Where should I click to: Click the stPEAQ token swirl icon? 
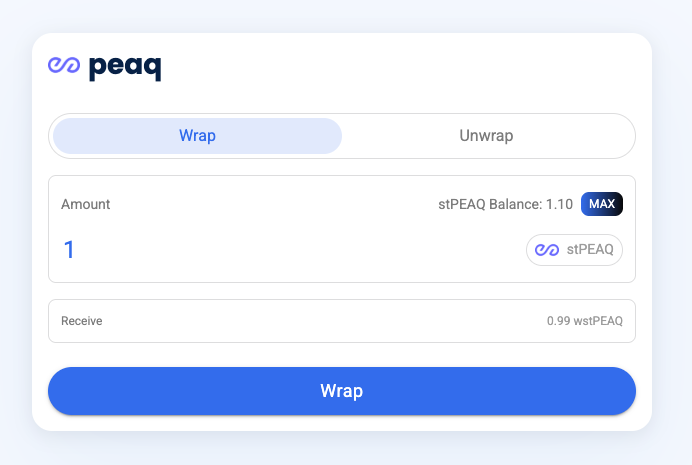pos(547,250)
